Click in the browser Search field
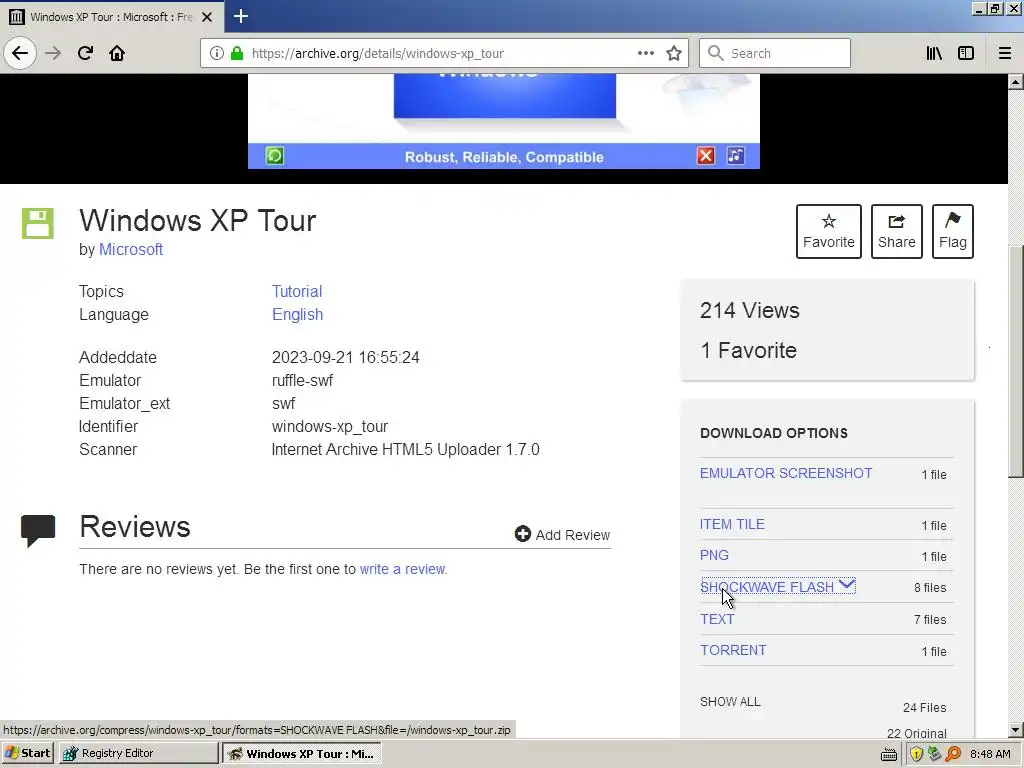The height and width of the screenshot is (768, 1024). point(775,54)
